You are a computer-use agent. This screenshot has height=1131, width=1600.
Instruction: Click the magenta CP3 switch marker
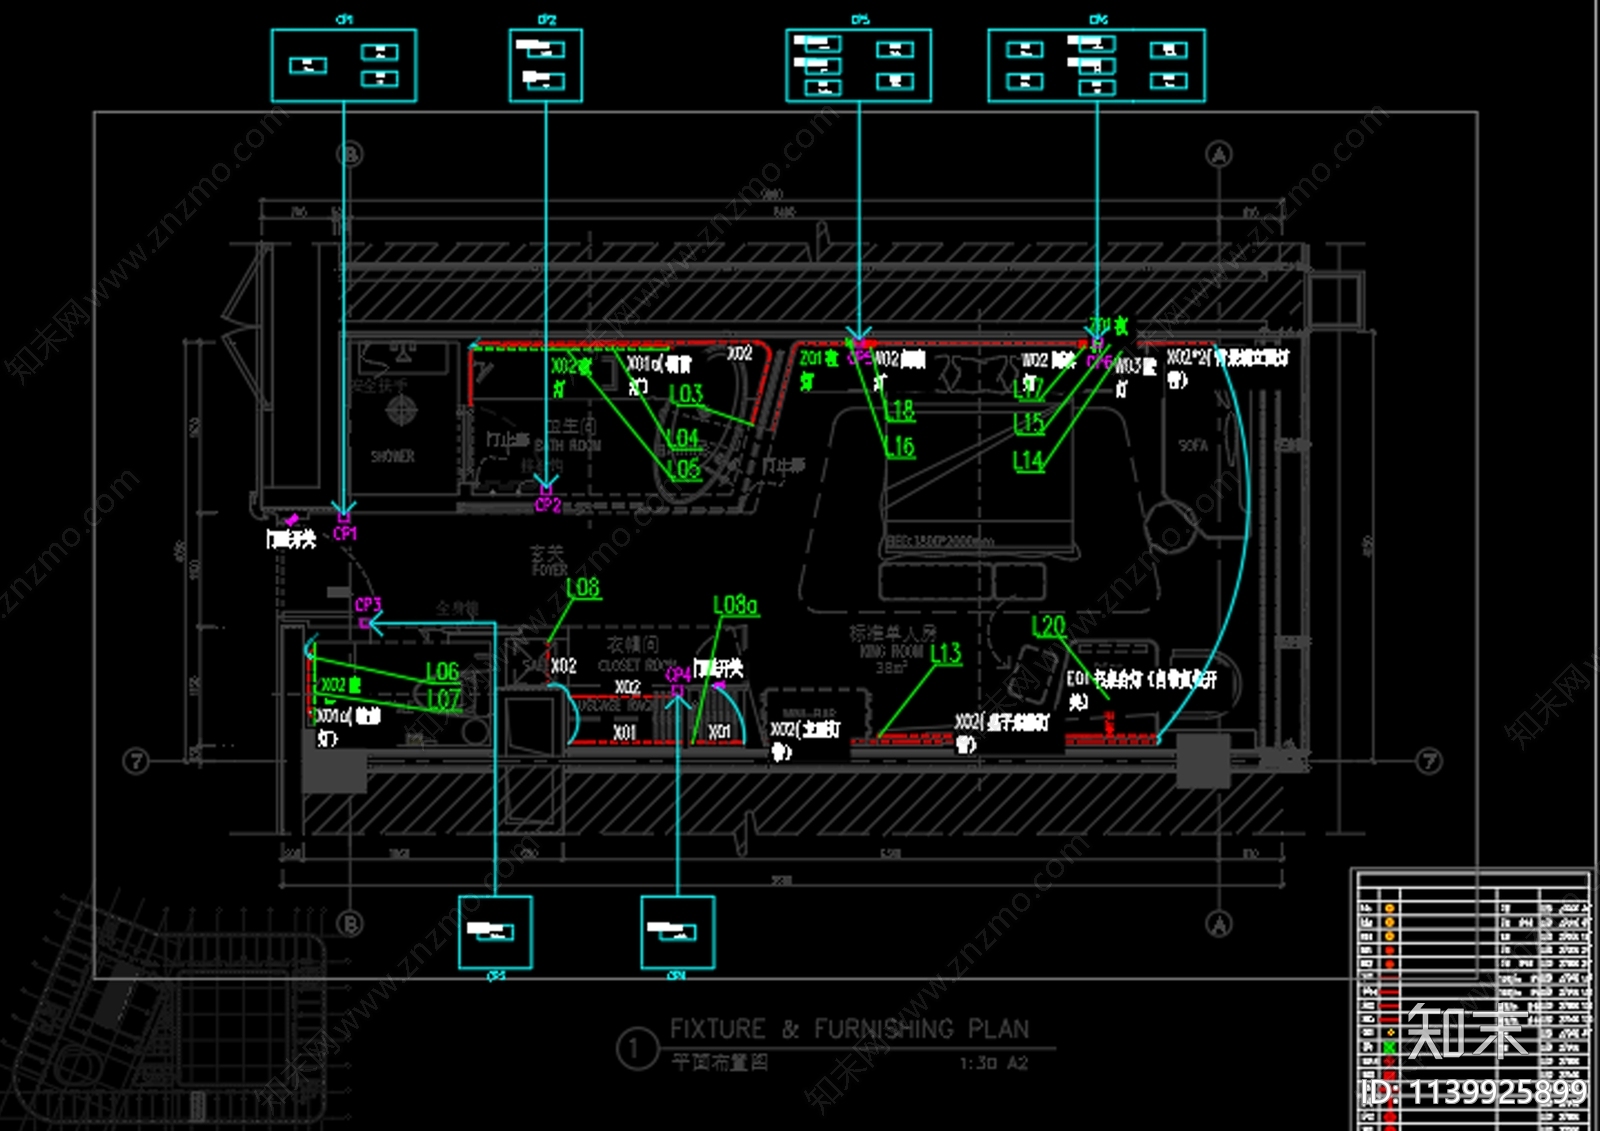click(366, 622)
